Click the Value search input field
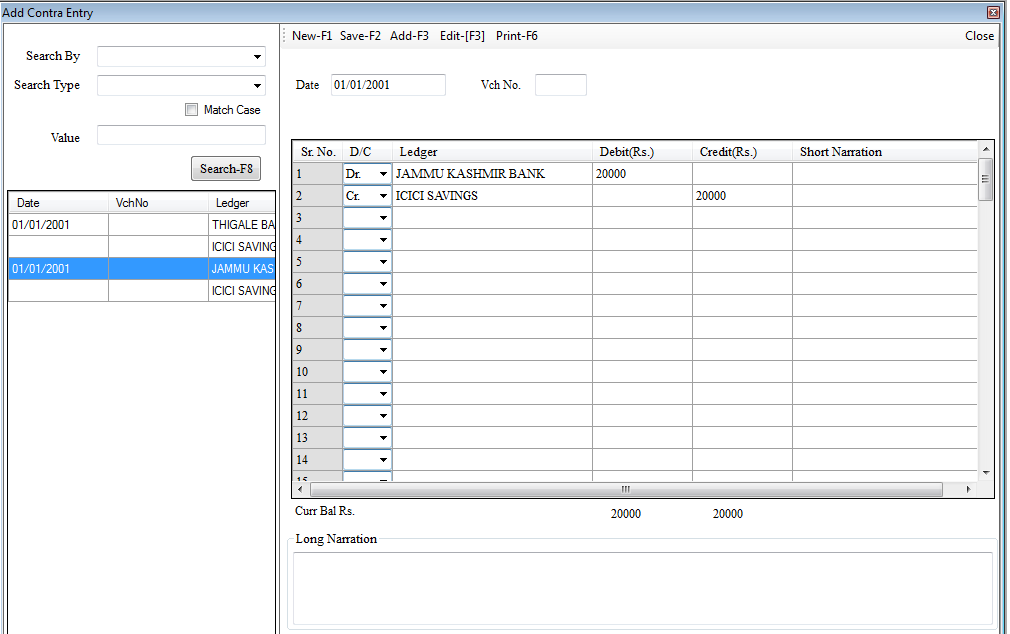Image resolution: width=1010 pixels, height=634 pixels. coord(181,136)
